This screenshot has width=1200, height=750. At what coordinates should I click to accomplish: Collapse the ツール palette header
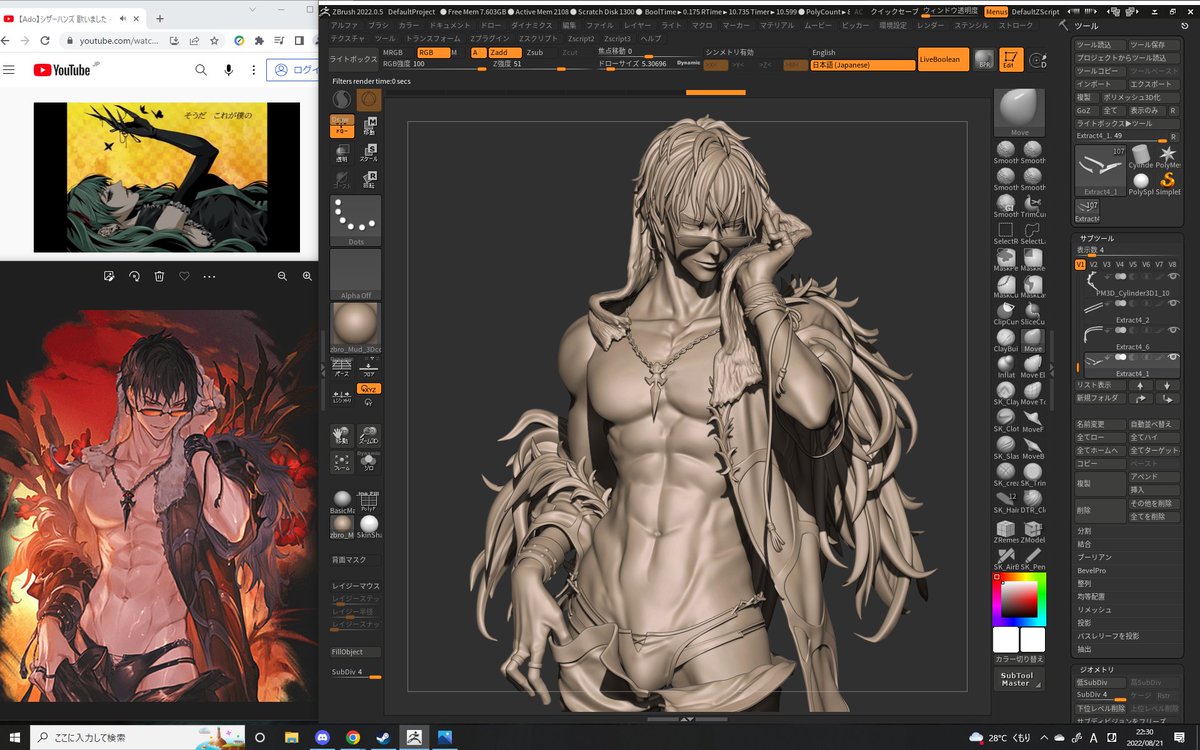(1085, 26)
